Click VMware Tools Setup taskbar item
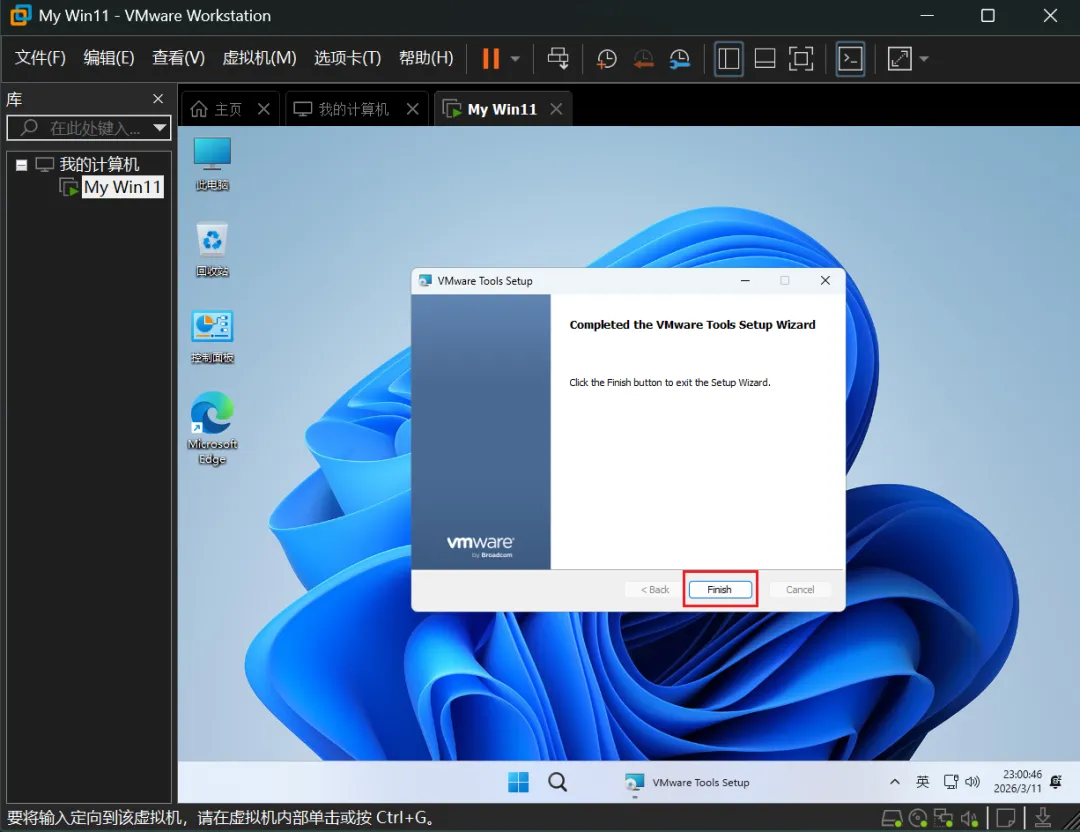 pos(687,782)
